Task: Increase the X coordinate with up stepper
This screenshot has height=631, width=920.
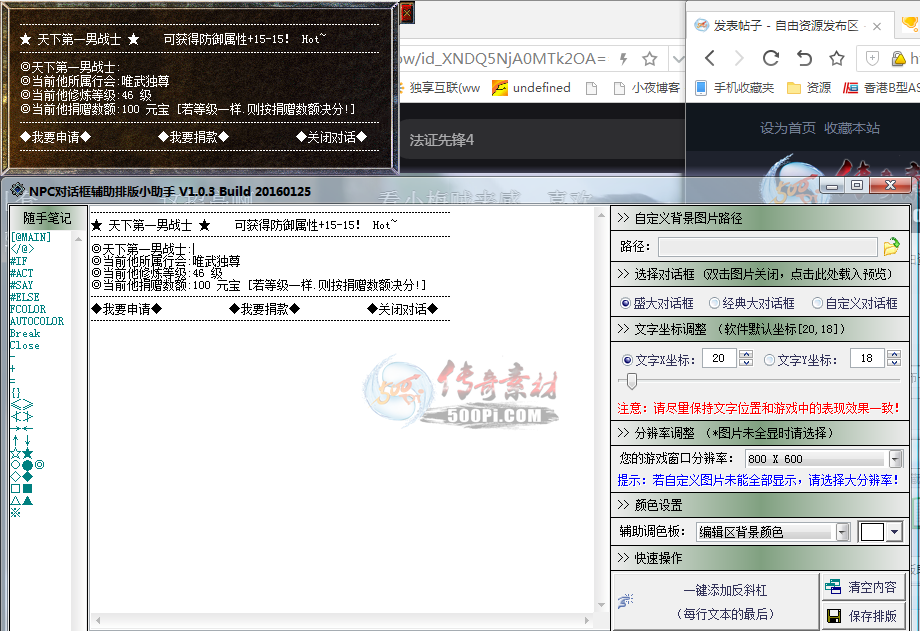Action: click(746, 354)
